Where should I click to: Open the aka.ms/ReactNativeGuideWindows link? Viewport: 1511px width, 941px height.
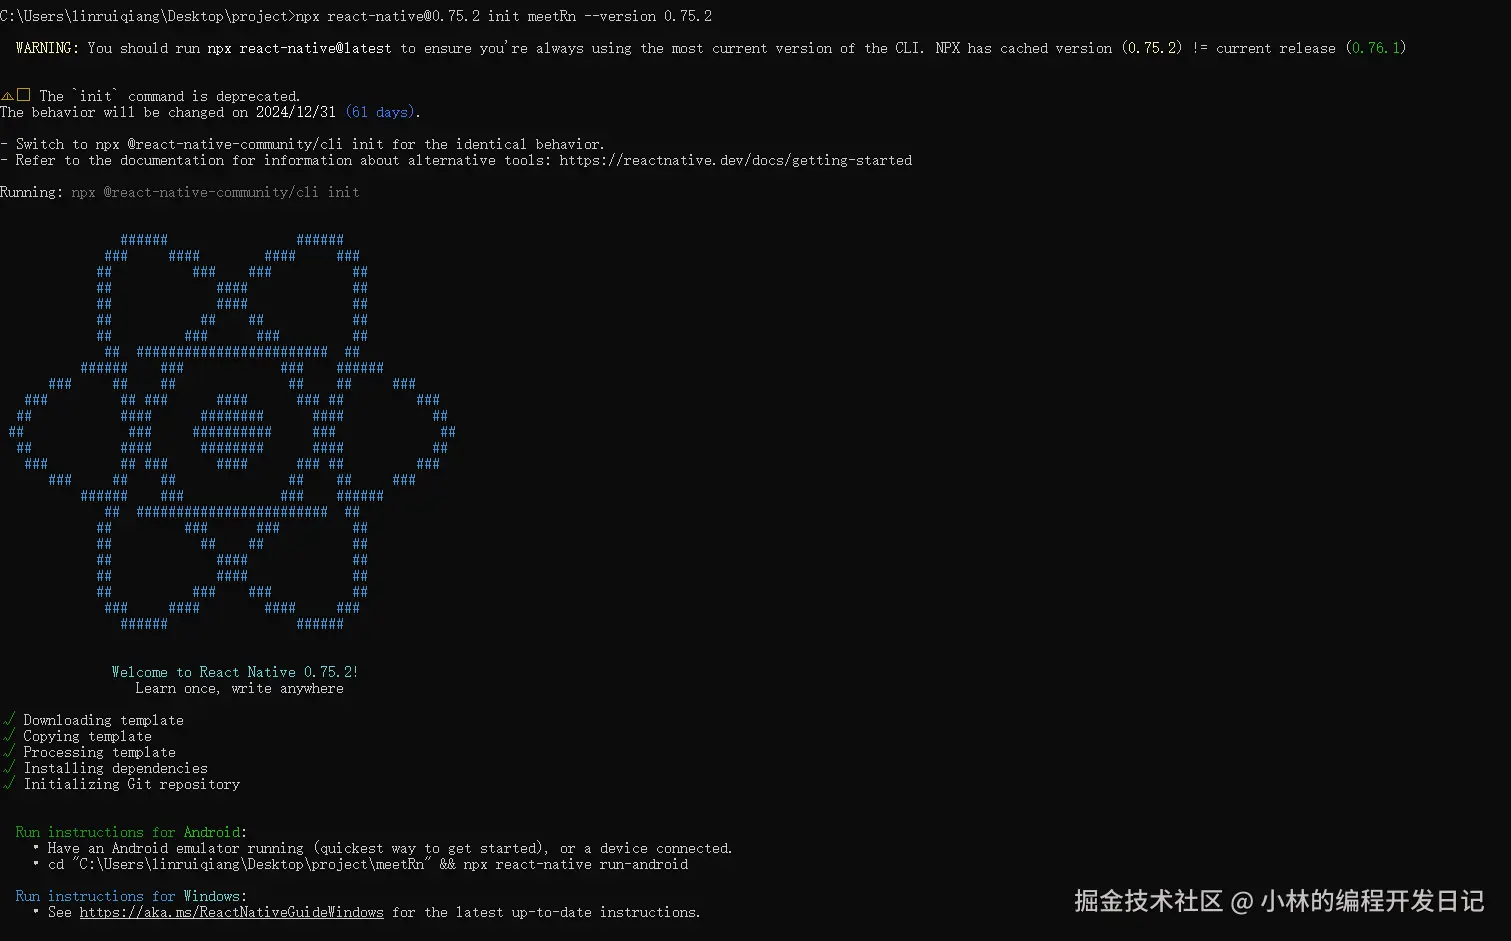tap(231, 912)
